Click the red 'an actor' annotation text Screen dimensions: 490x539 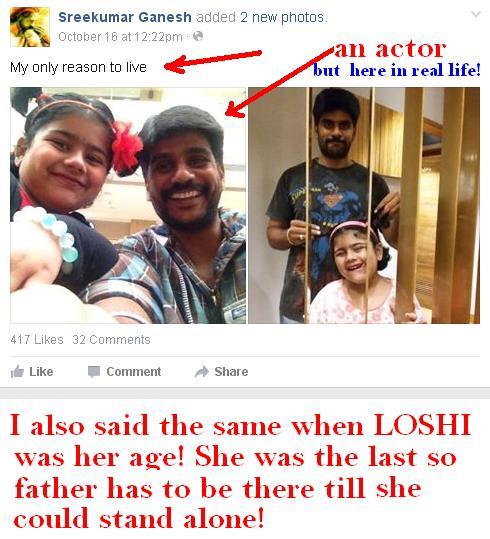pyautogui.click(x=390, y=49)
